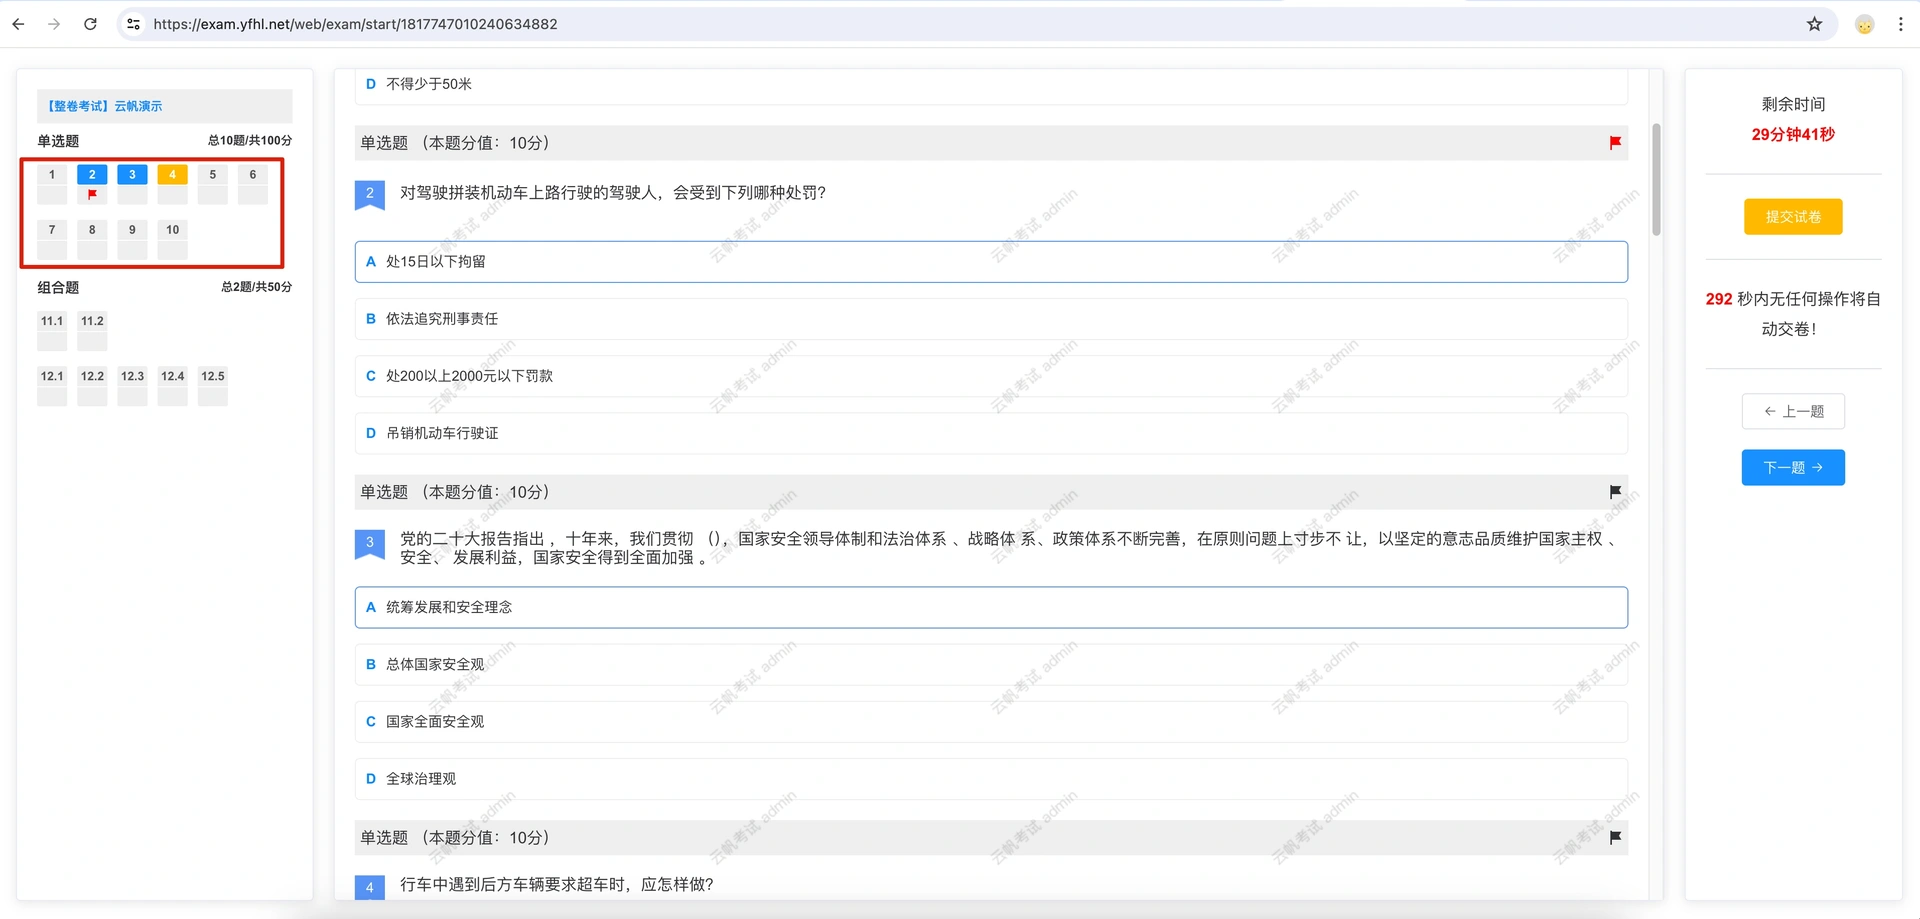1920x919 pixels.
Task: Click the browser forward arrow
Action: tap(54, 24)
